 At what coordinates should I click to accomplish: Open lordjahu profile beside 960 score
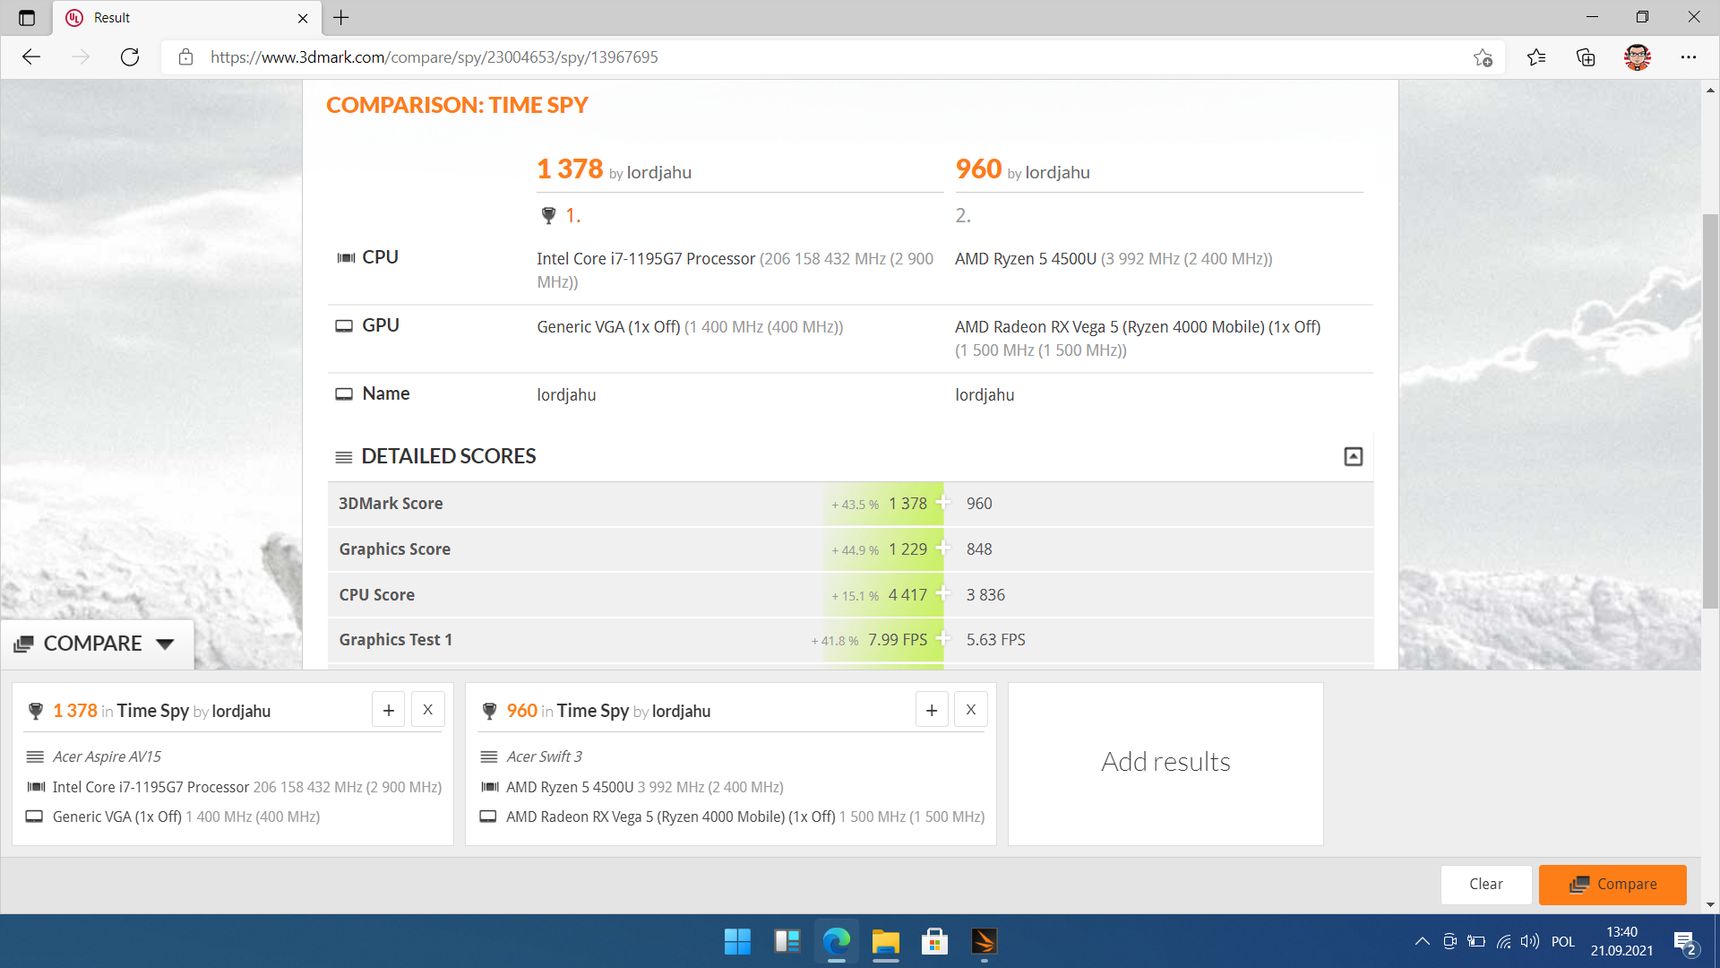1057,172
